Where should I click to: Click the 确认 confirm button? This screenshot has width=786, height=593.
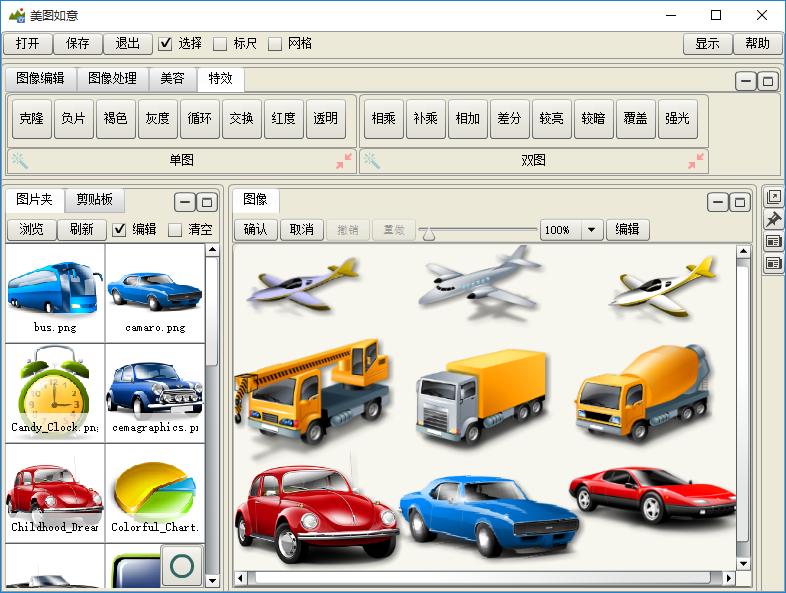256,230
